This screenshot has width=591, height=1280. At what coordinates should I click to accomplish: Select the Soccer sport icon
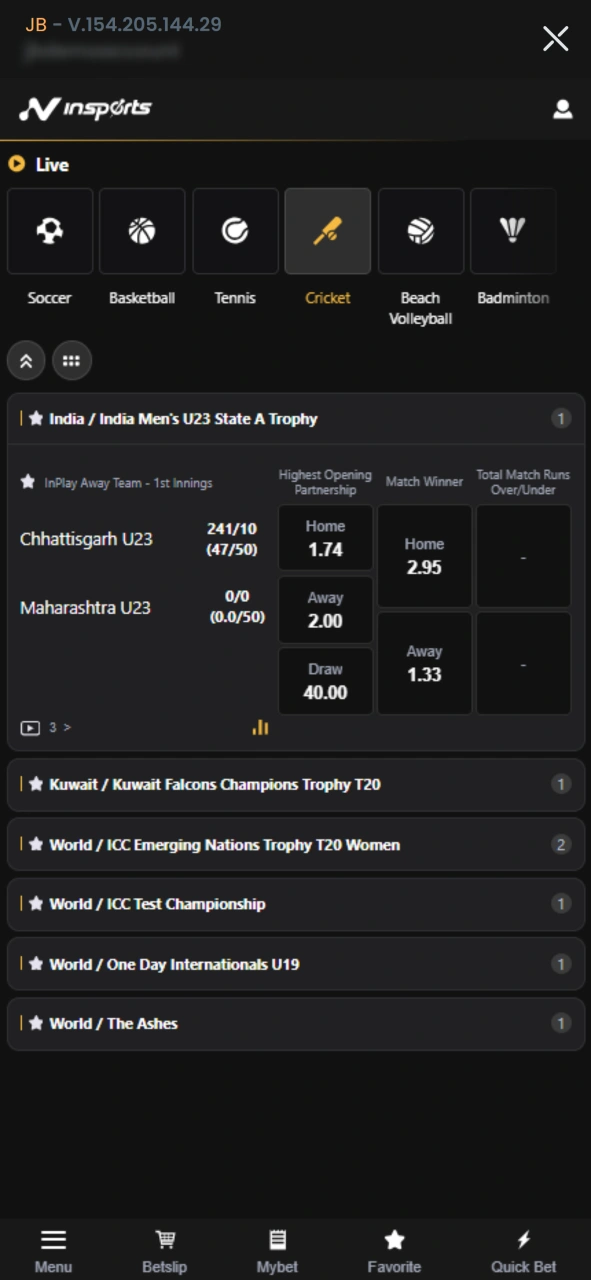pyautogui.click(x=50, y=231)
